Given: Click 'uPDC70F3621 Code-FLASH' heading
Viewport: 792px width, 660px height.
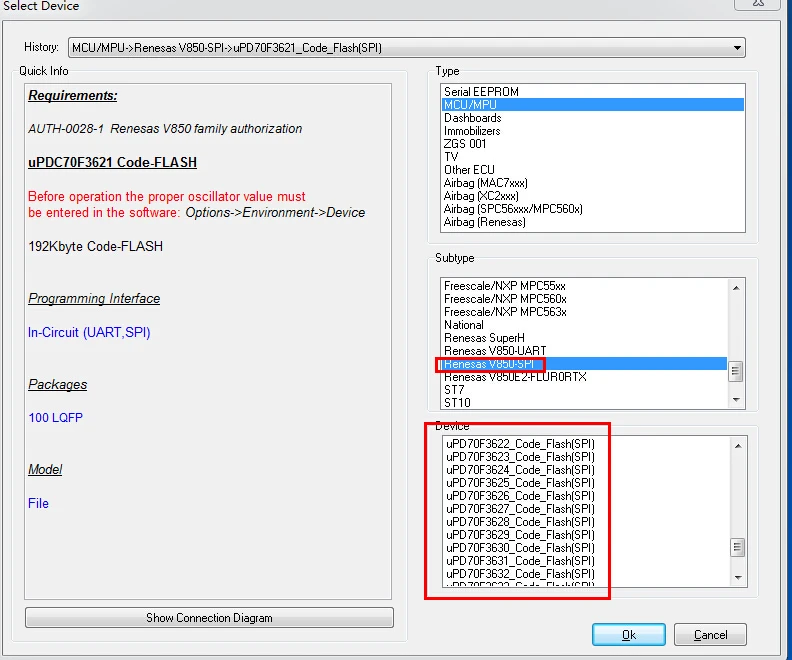Looking at the screenshot, I should point(112,163).
